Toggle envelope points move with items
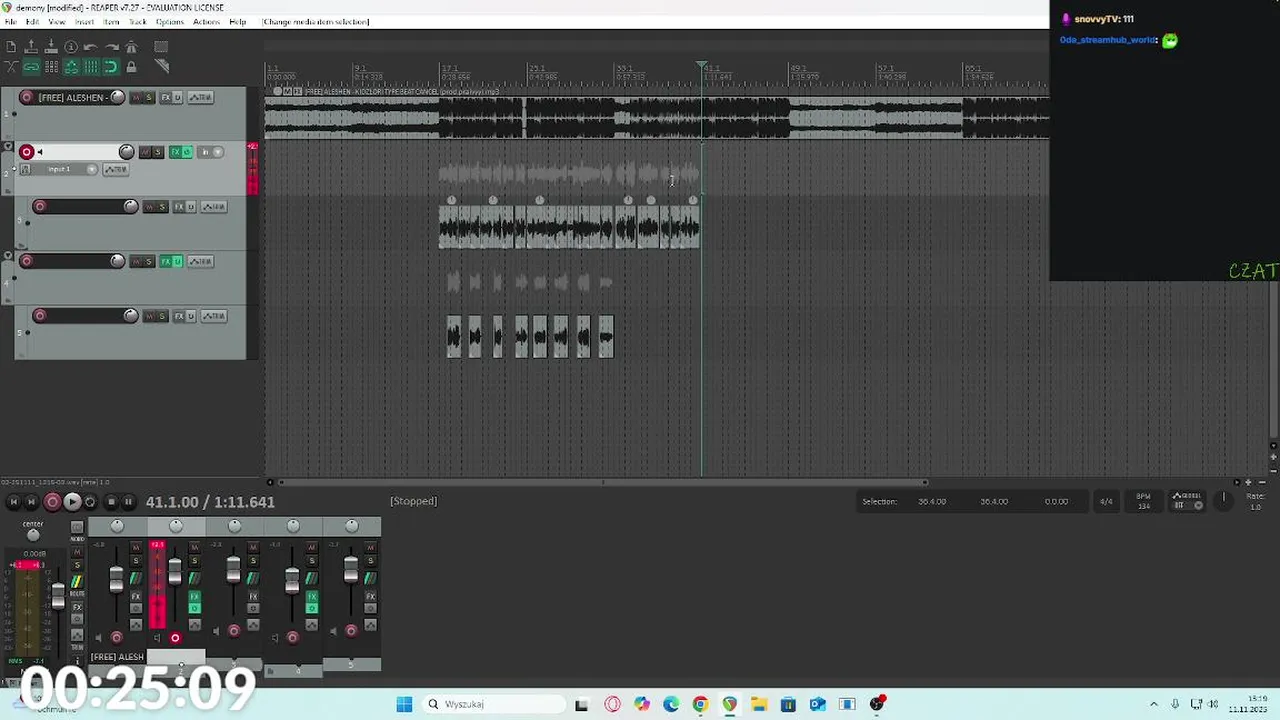 [x=71, y=67]
